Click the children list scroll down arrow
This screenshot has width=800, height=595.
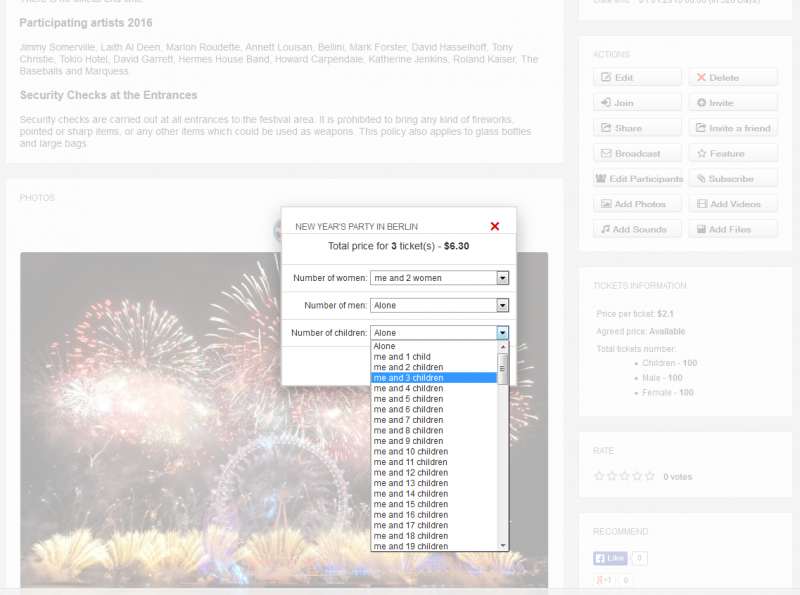(503, 546)
